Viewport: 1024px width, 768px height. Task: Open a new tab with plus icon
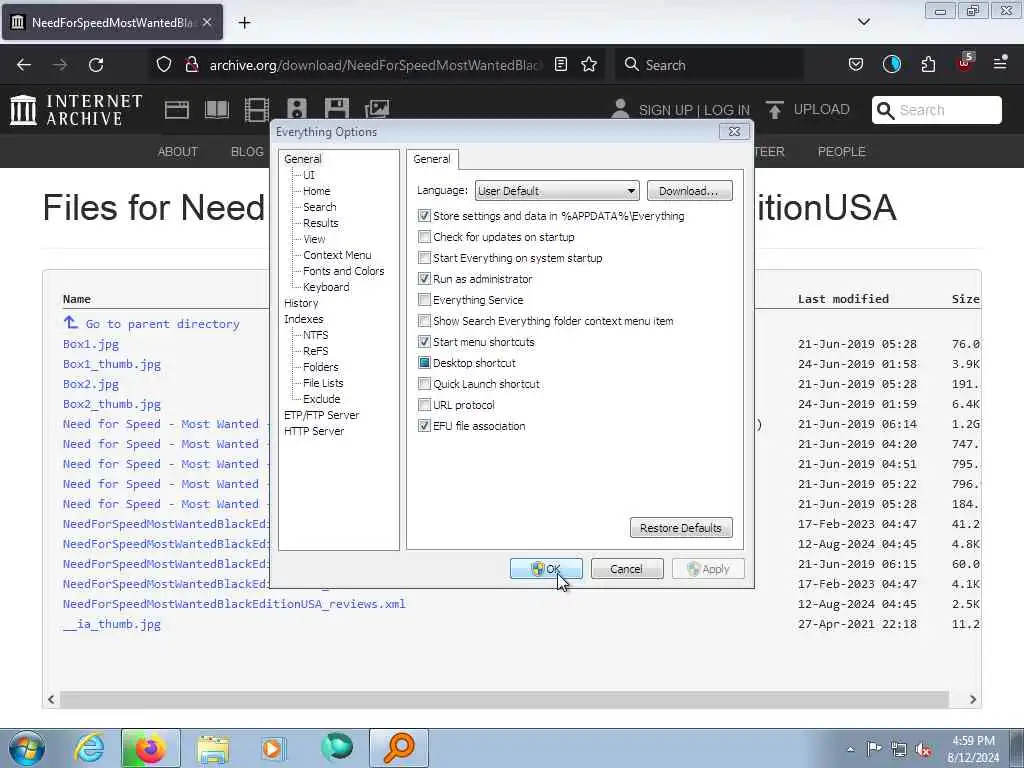[x=244, y=23]
